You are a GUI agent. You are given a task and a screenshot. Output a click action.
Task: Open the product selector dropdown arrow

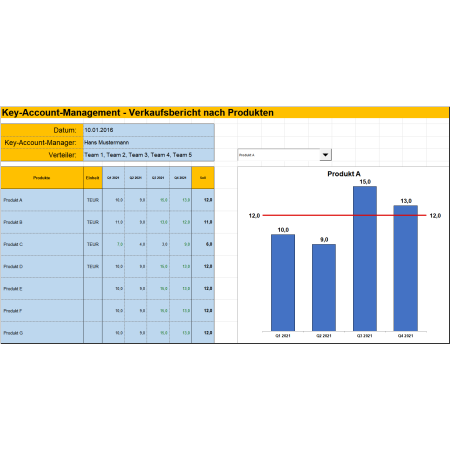pos(325,155)
